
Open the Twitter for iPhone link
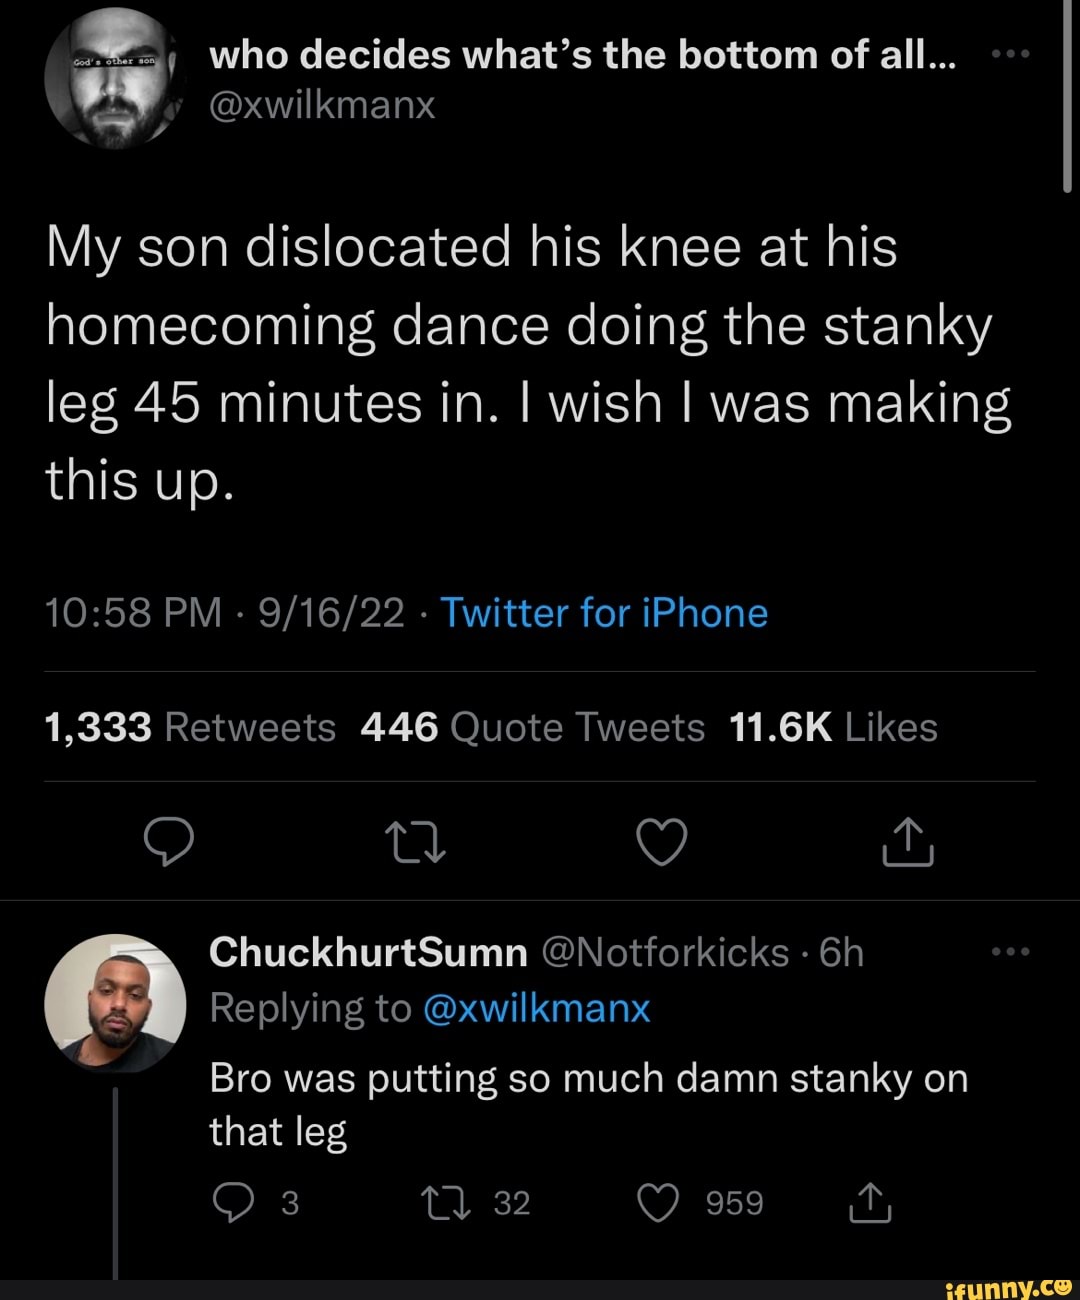[x=604, y=612]
